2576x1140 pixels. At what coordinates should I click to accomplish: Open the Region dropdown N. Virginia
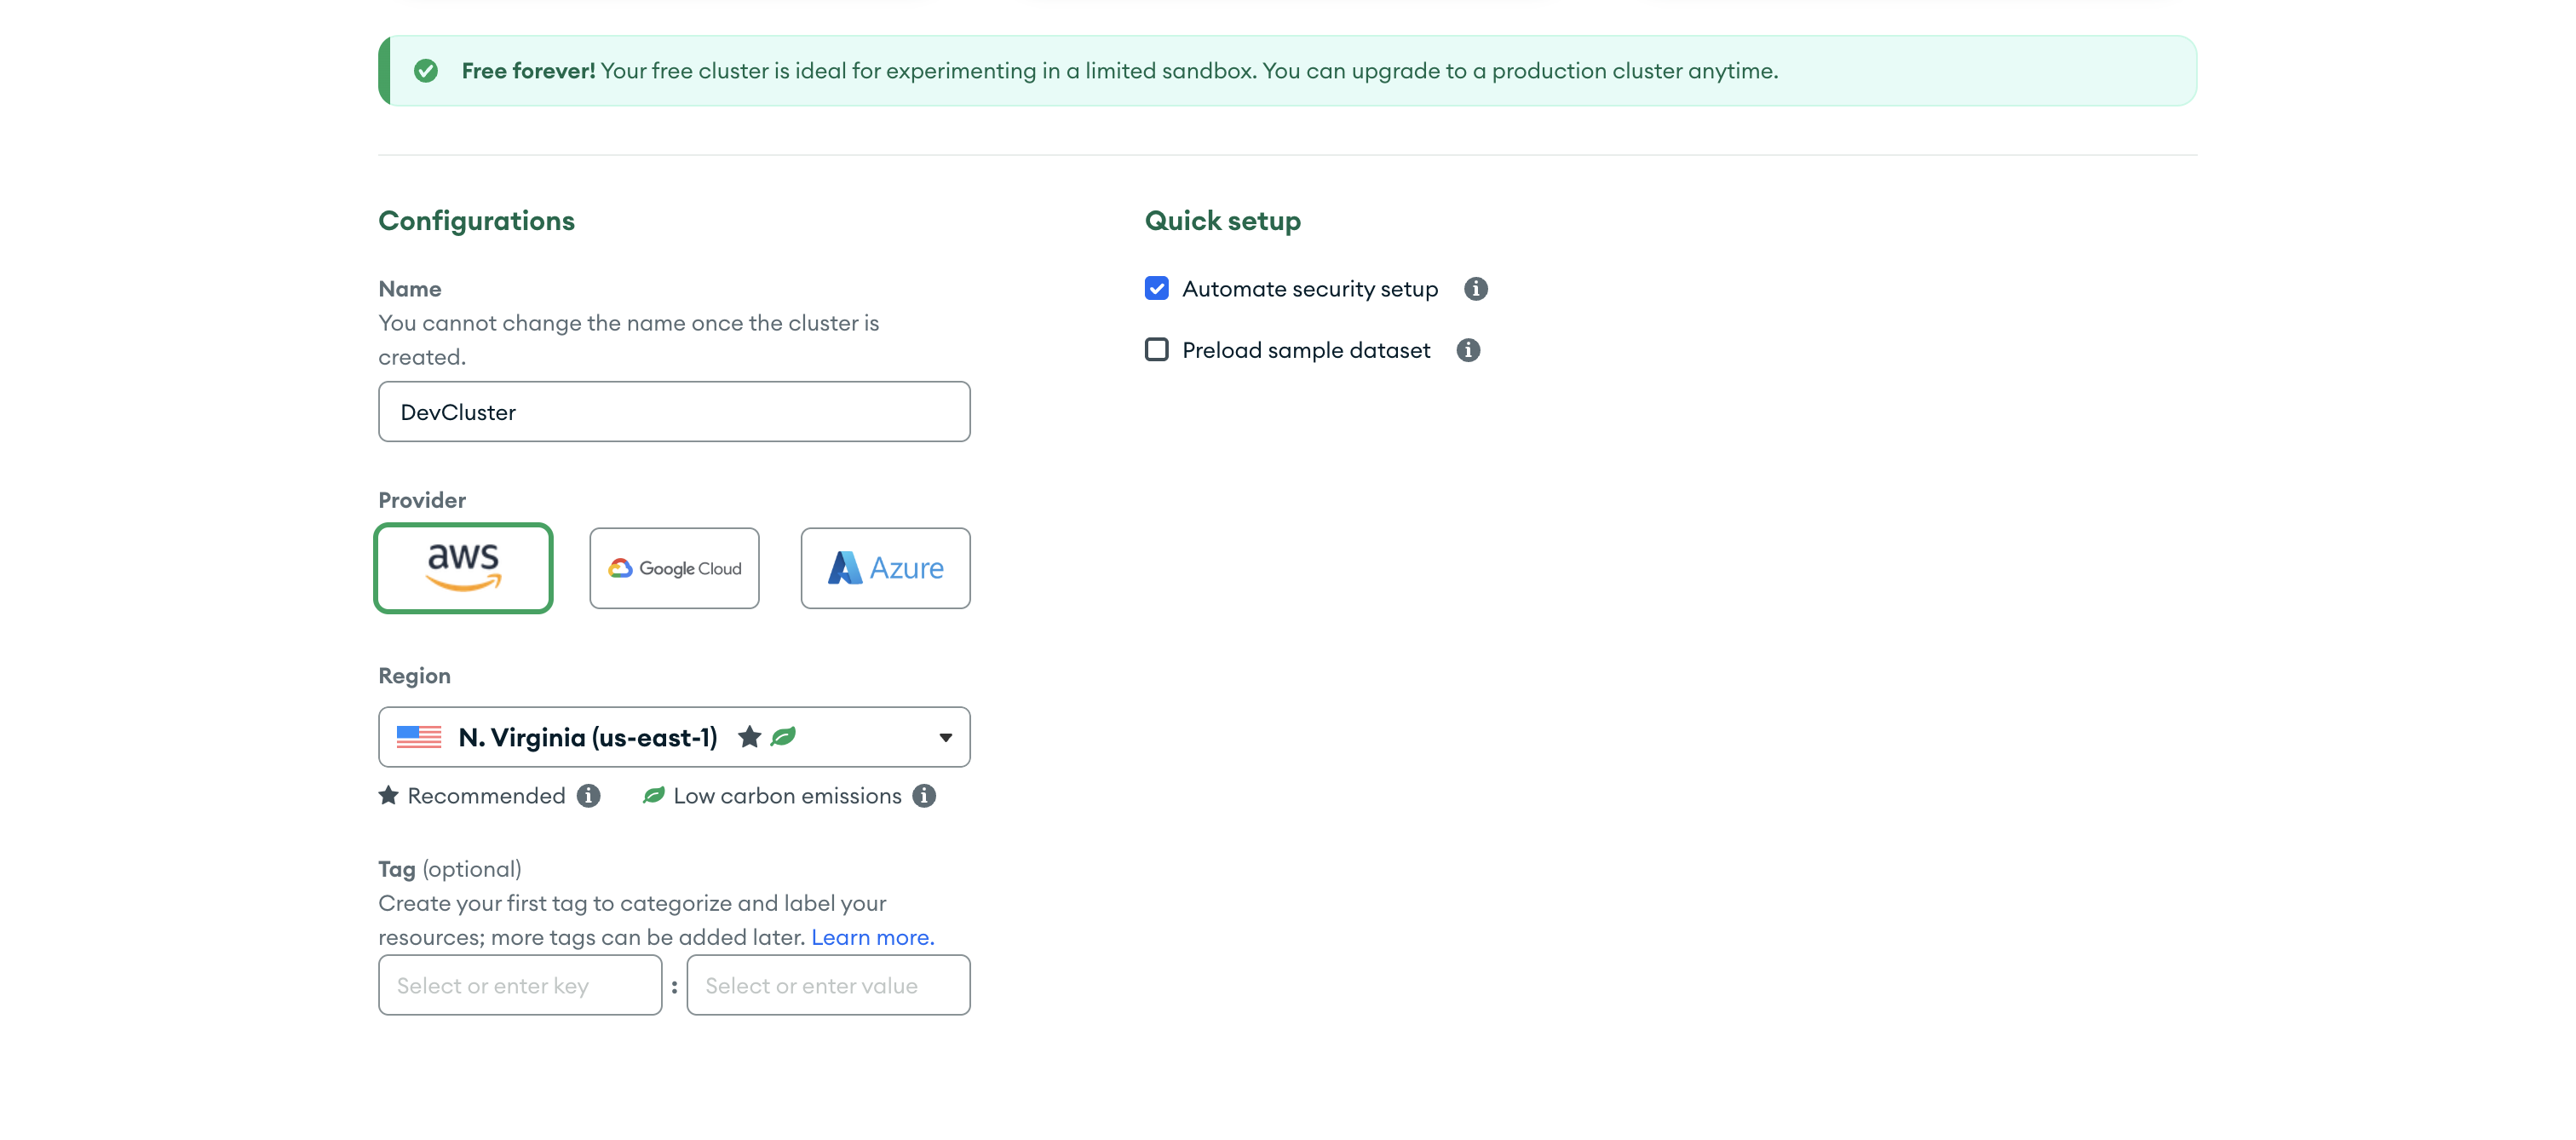[674, 737]
